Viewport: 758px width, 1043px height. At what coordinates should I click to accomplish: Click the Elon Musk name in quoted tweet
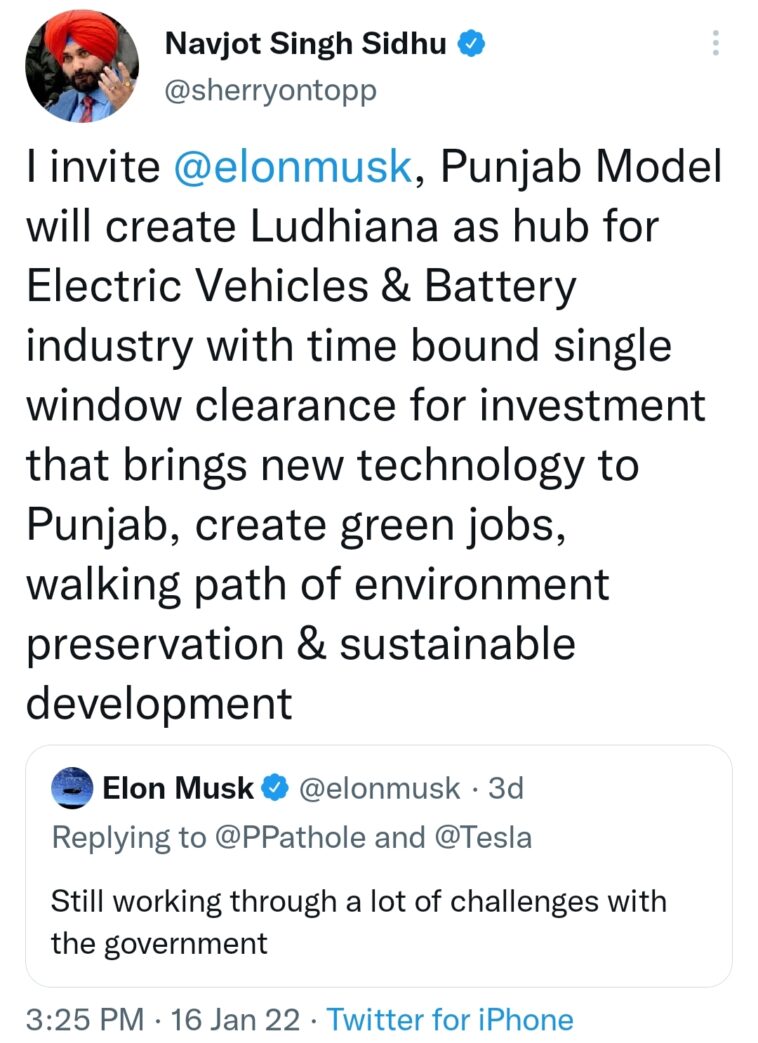(x=179, y=789)
